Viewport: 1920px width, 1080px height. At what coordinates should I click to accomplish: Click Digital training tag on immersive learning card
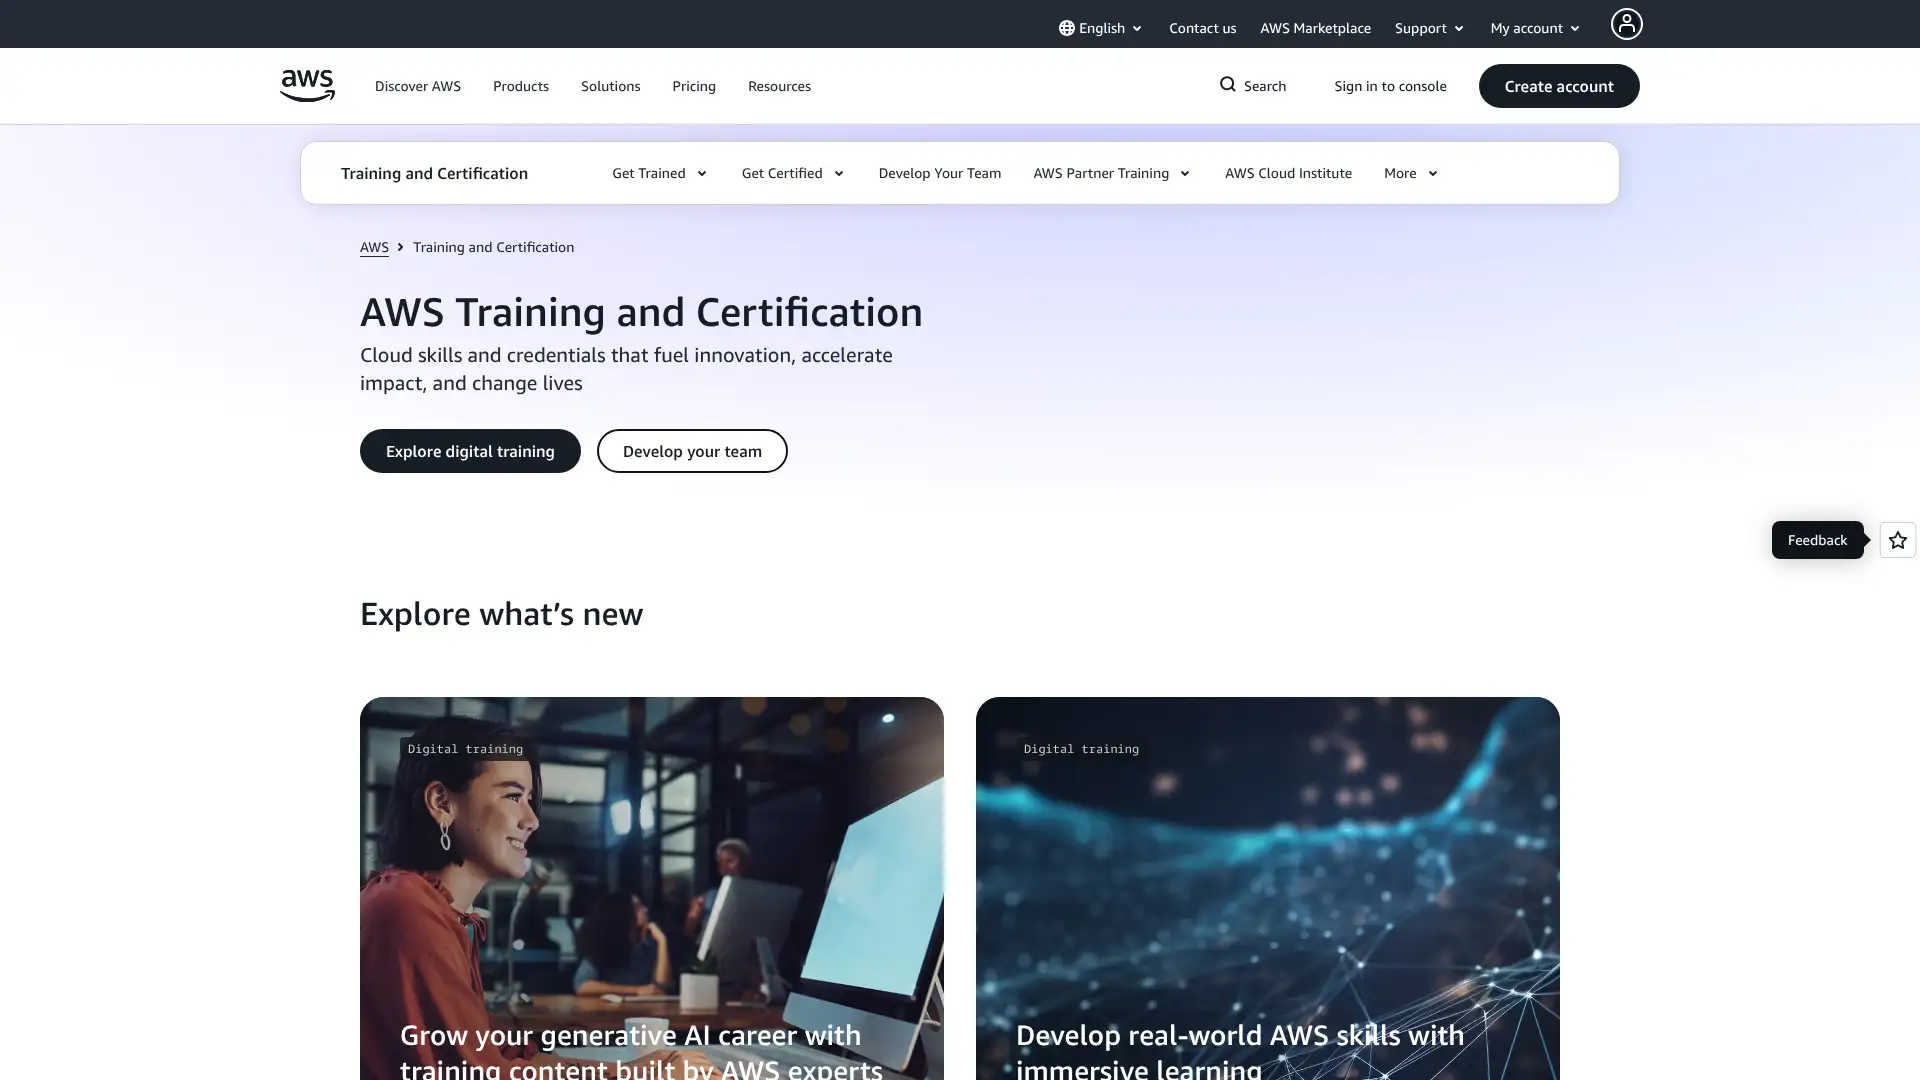click(x=1081, y=749)
